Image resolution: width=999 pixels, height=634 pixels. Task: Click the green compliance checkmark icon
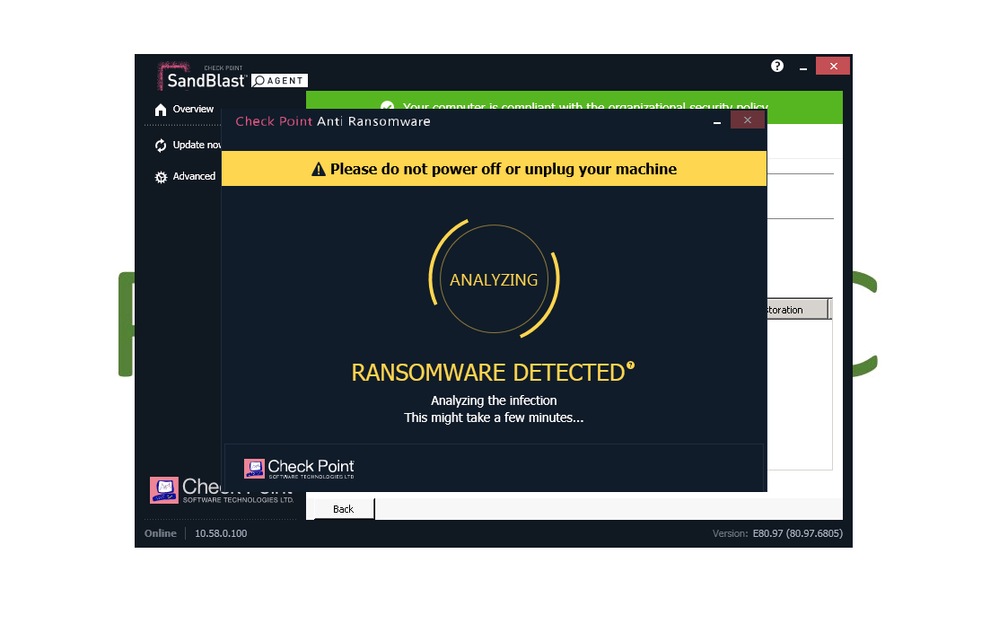(x=387, y=106)
